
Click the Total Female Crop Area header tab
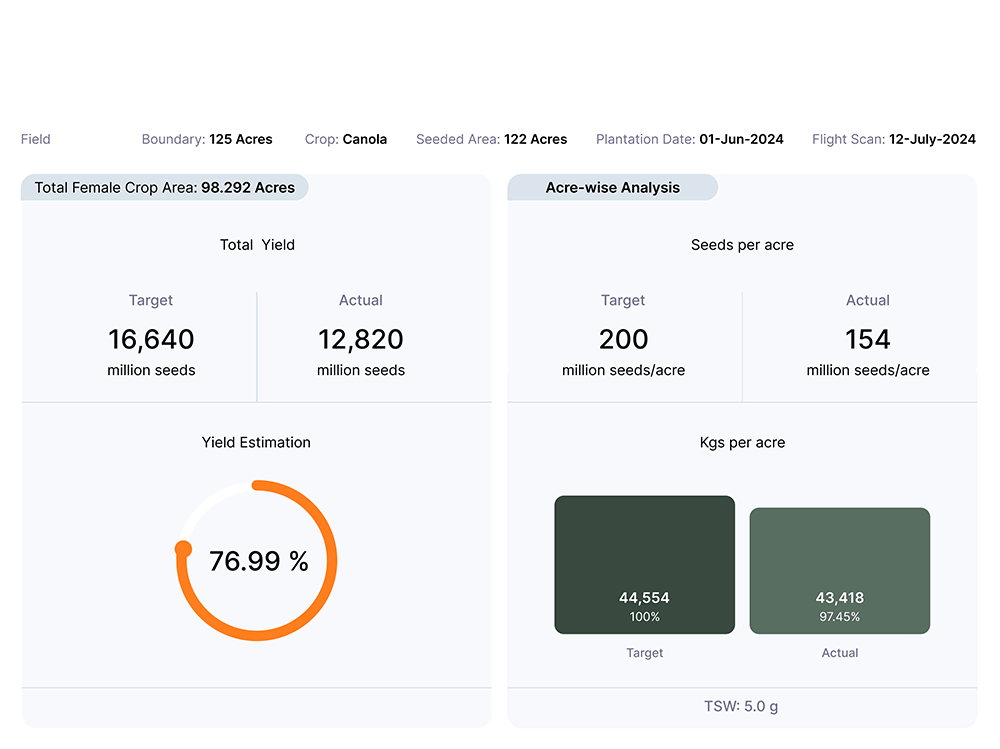click(x=165, y=187)
